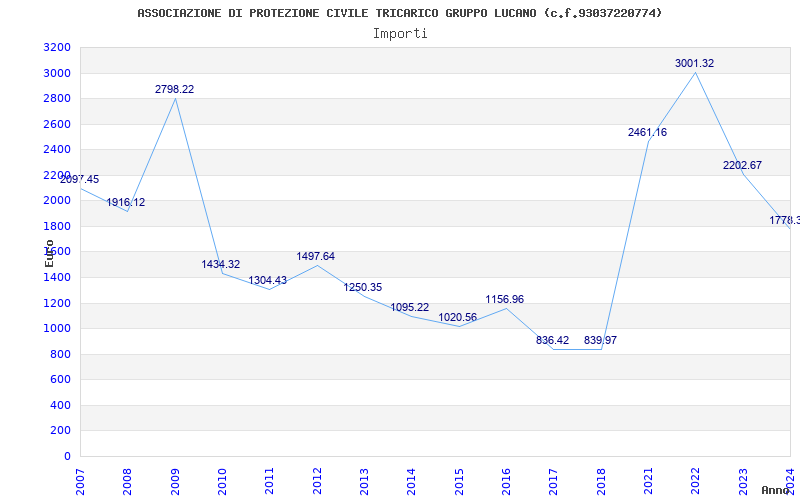Click the 1434.32 value label
Viewport: 800px width, 500px height.
pyautogui.click(x=220, y=264)
